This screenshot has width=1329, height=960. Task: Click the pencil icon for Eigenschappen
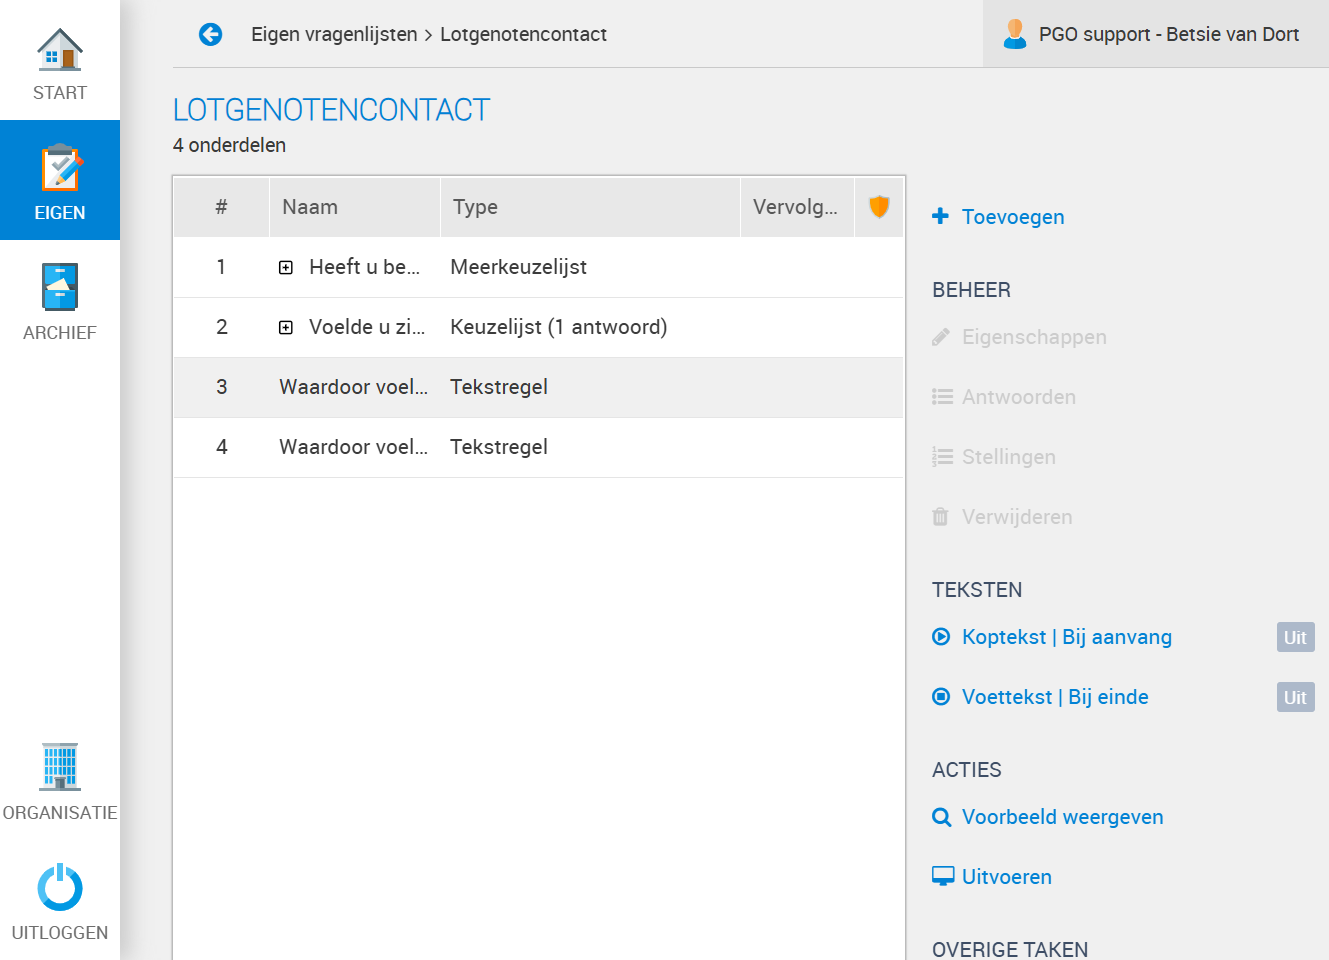tap(940, 337)
